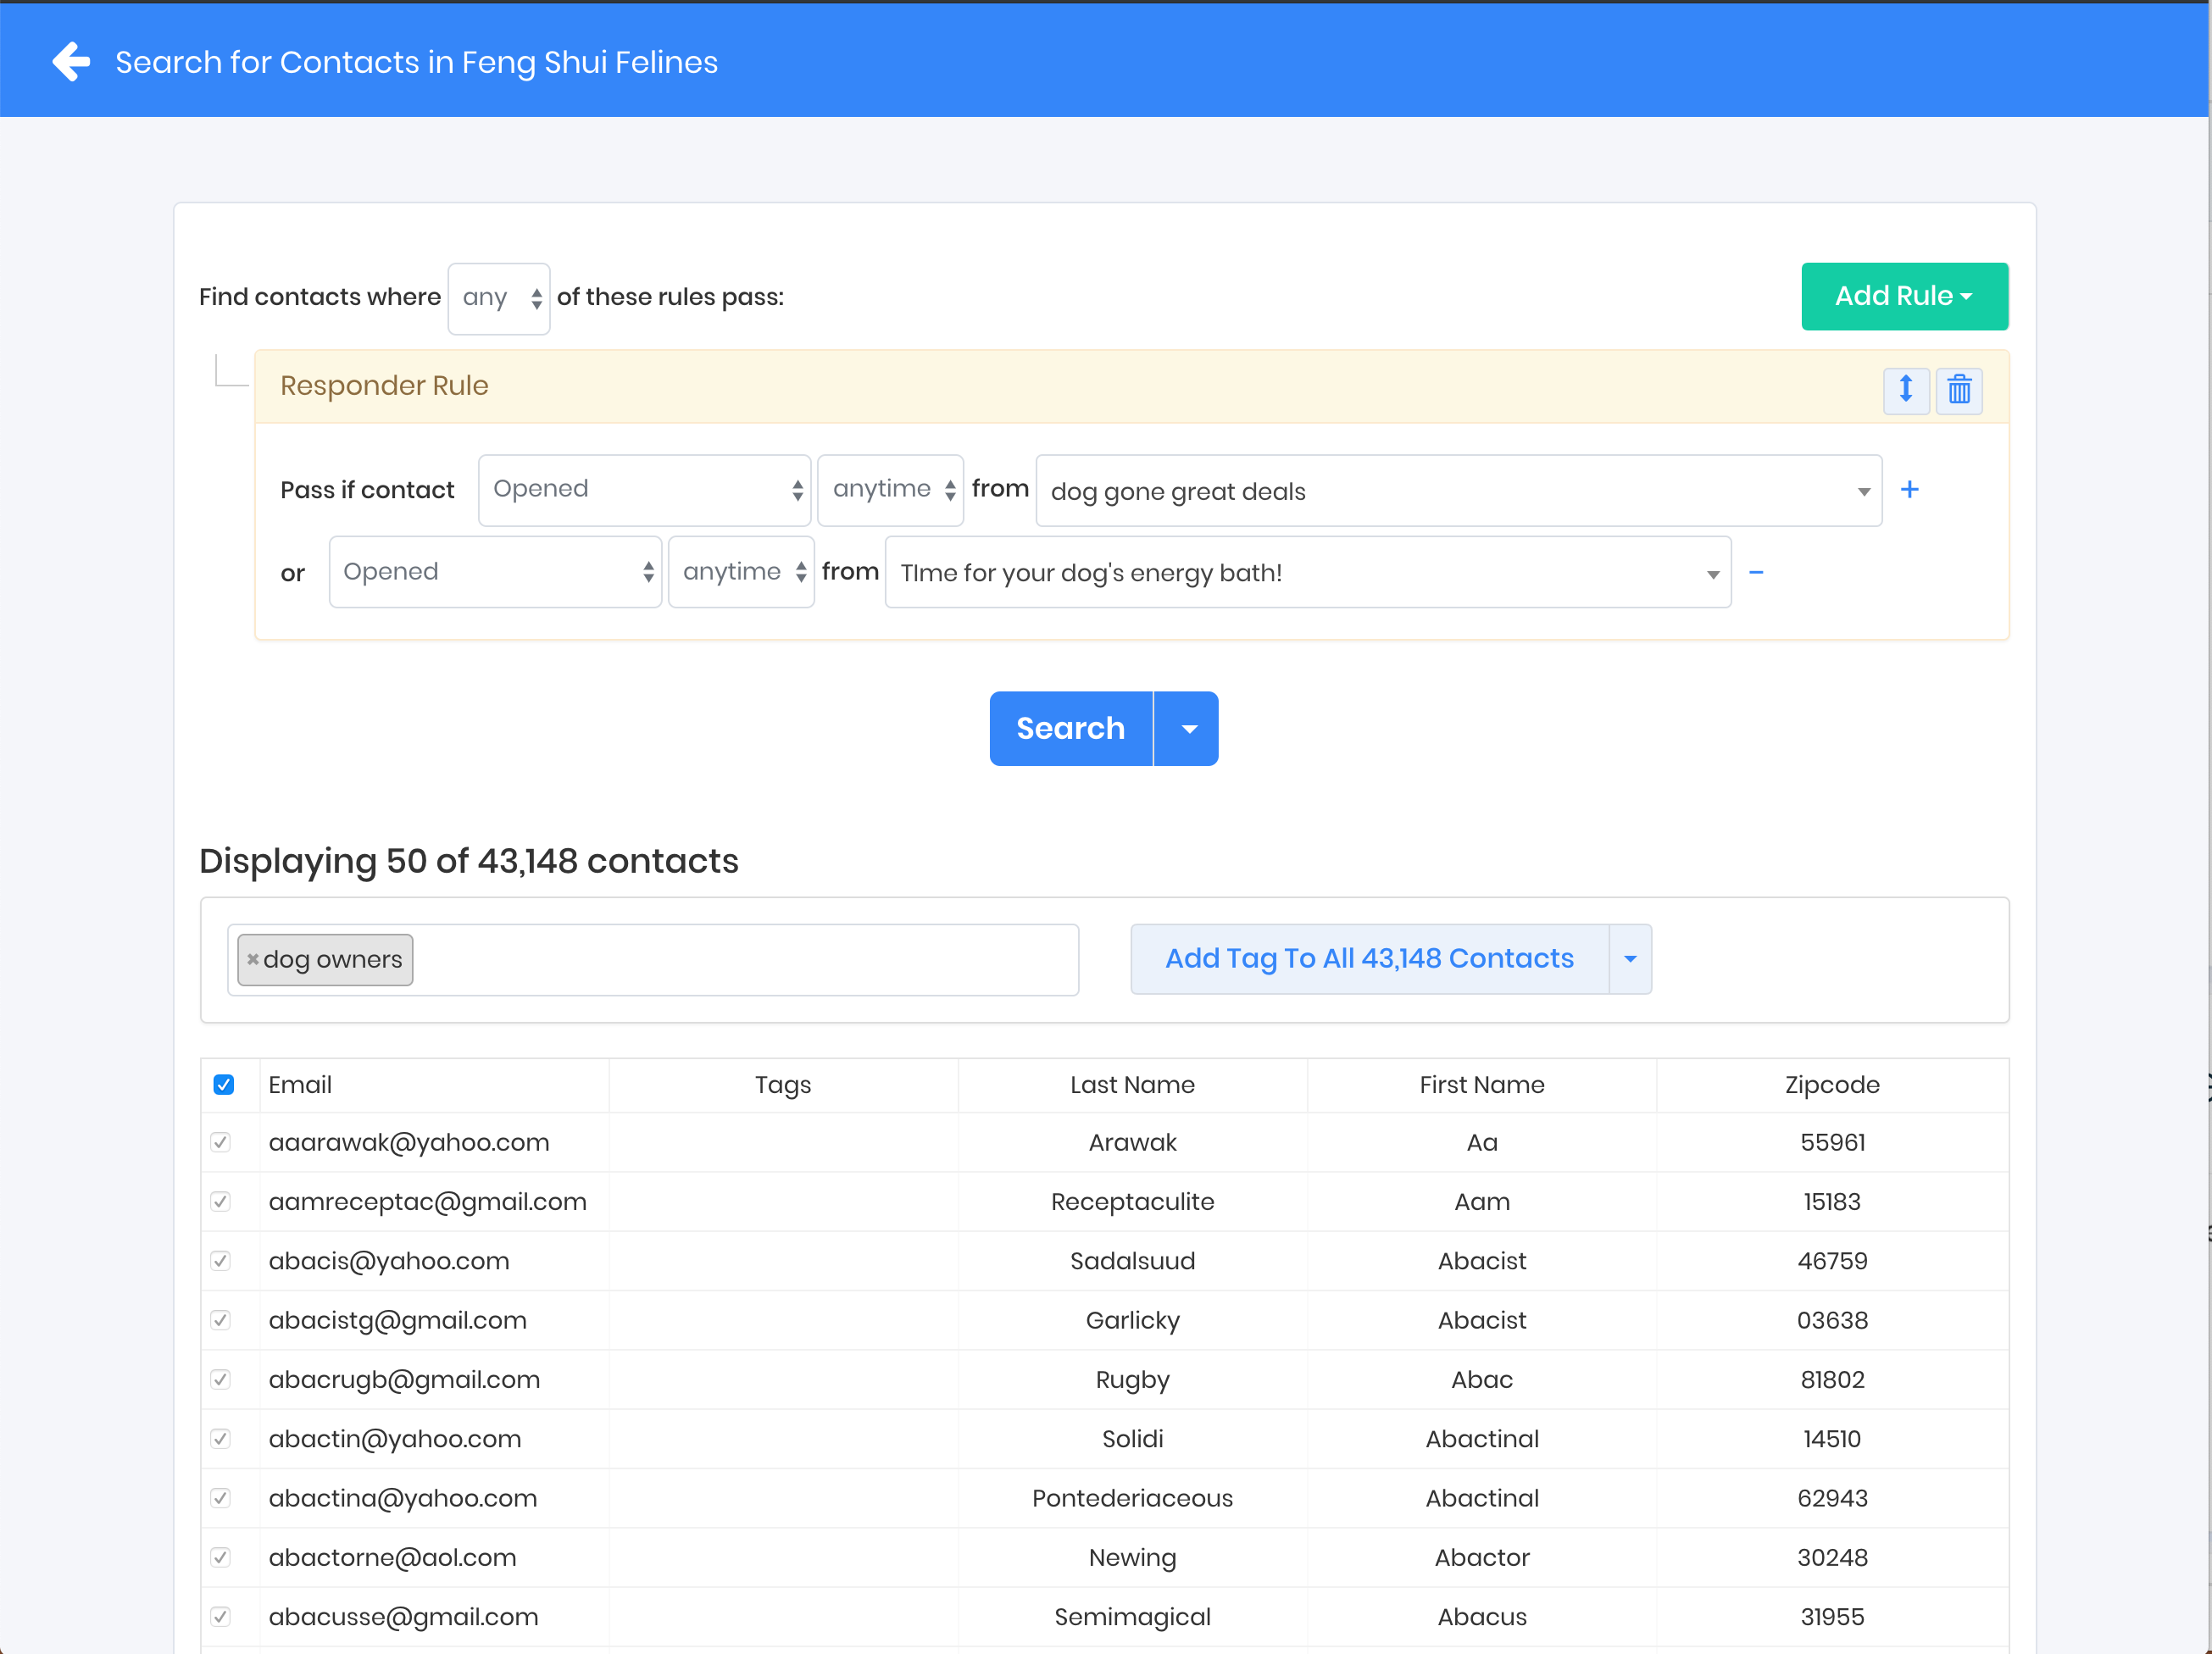This screenshot has height=1654, width=2212.
Task: Click the back arrow icon
Action: click(x=71, y=62)
